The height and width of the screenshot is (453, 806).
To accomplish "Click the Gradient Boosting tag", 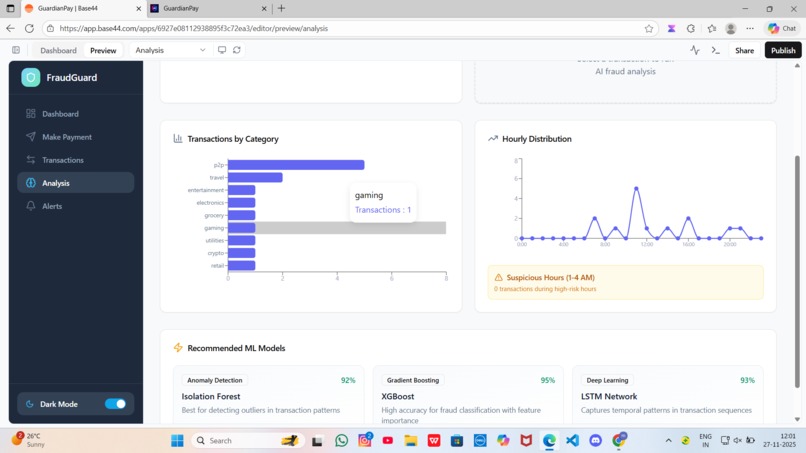I will pos(413,380).
